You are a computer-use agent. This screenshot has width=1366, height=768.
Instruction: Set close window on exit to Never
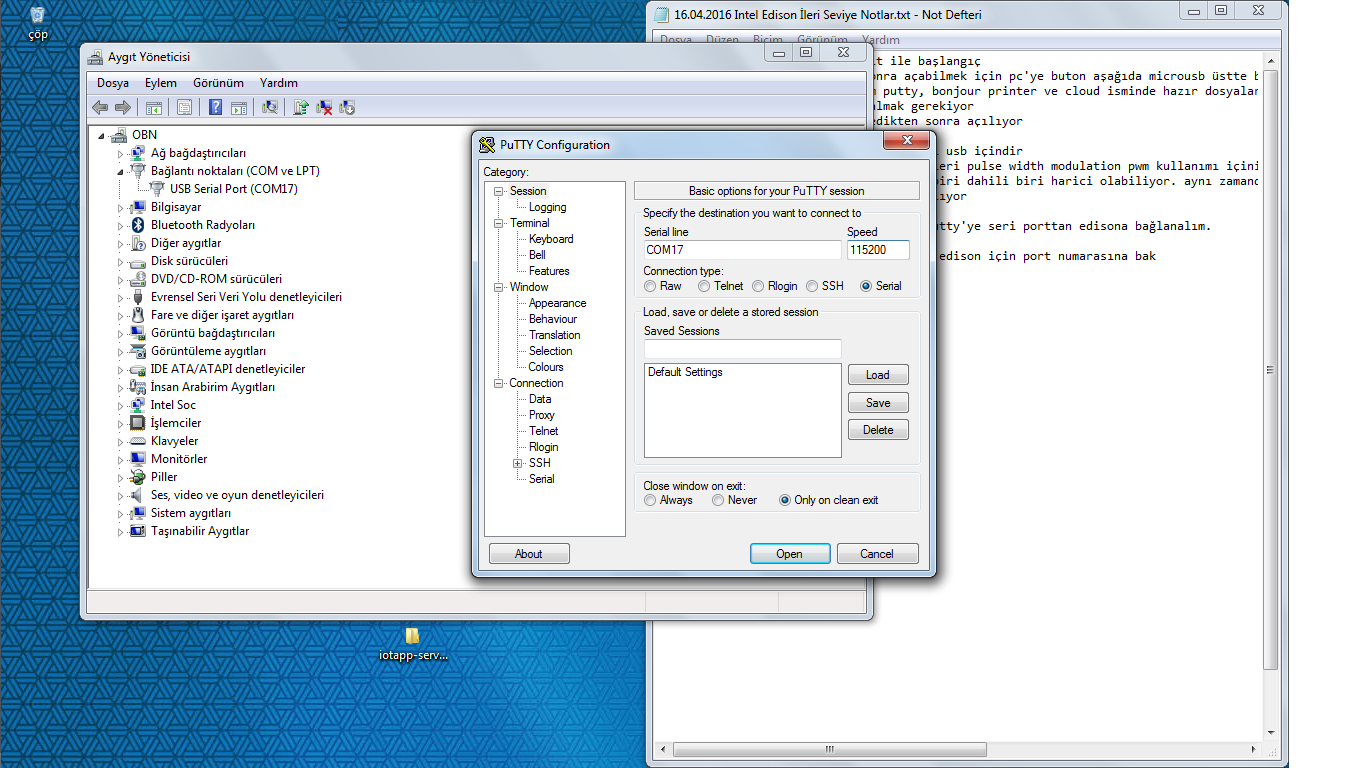[x=718, y=500]
